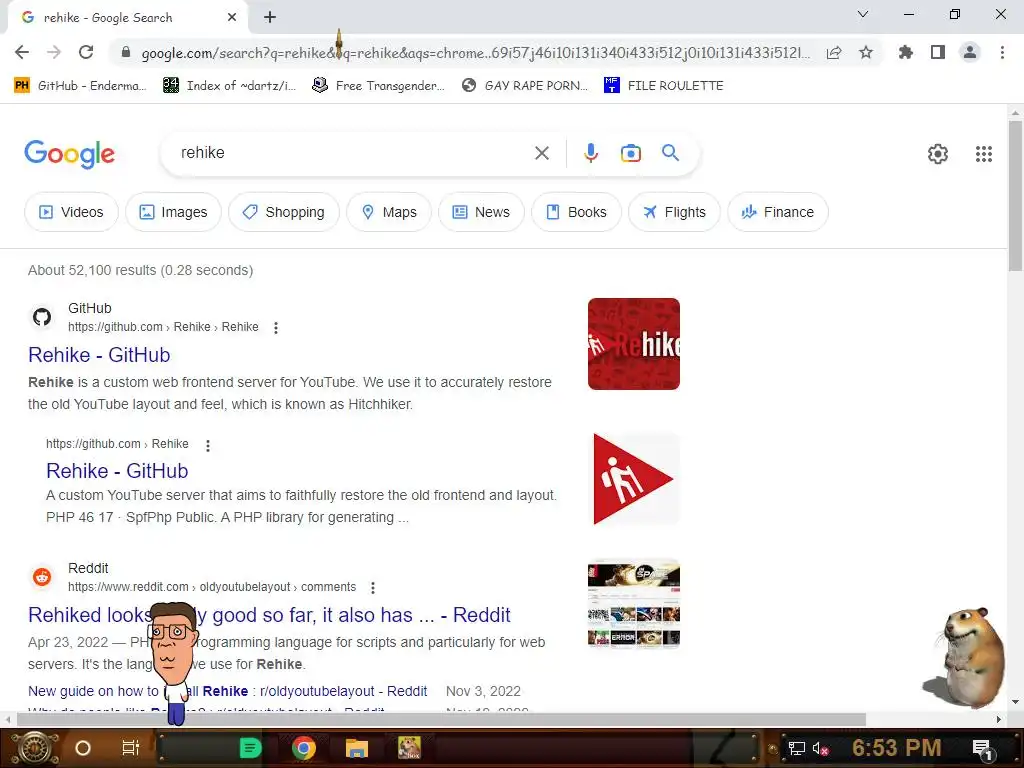The width and height of the screenshot is (1024, 768).
Task: Open File Explorer from the taskbar
Action: tap(357, 748)
